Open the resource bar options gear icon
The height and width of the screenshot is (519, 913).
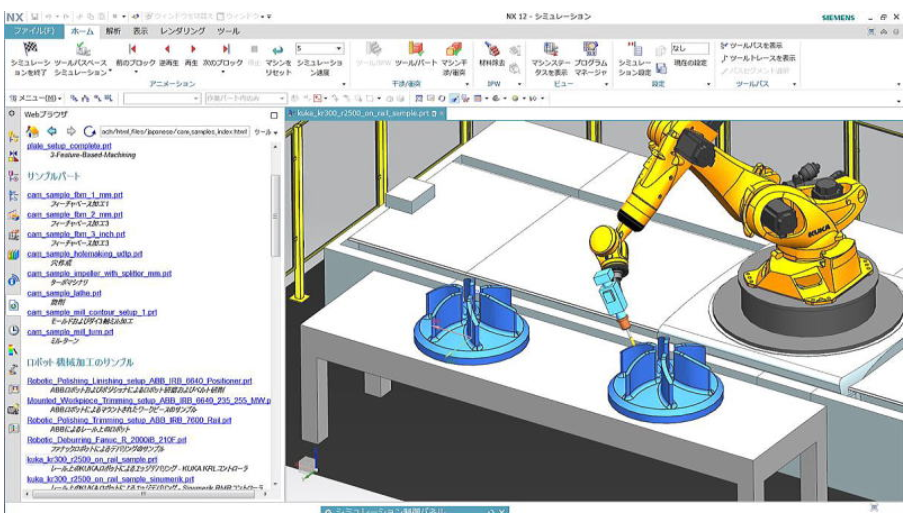(12, 114)
